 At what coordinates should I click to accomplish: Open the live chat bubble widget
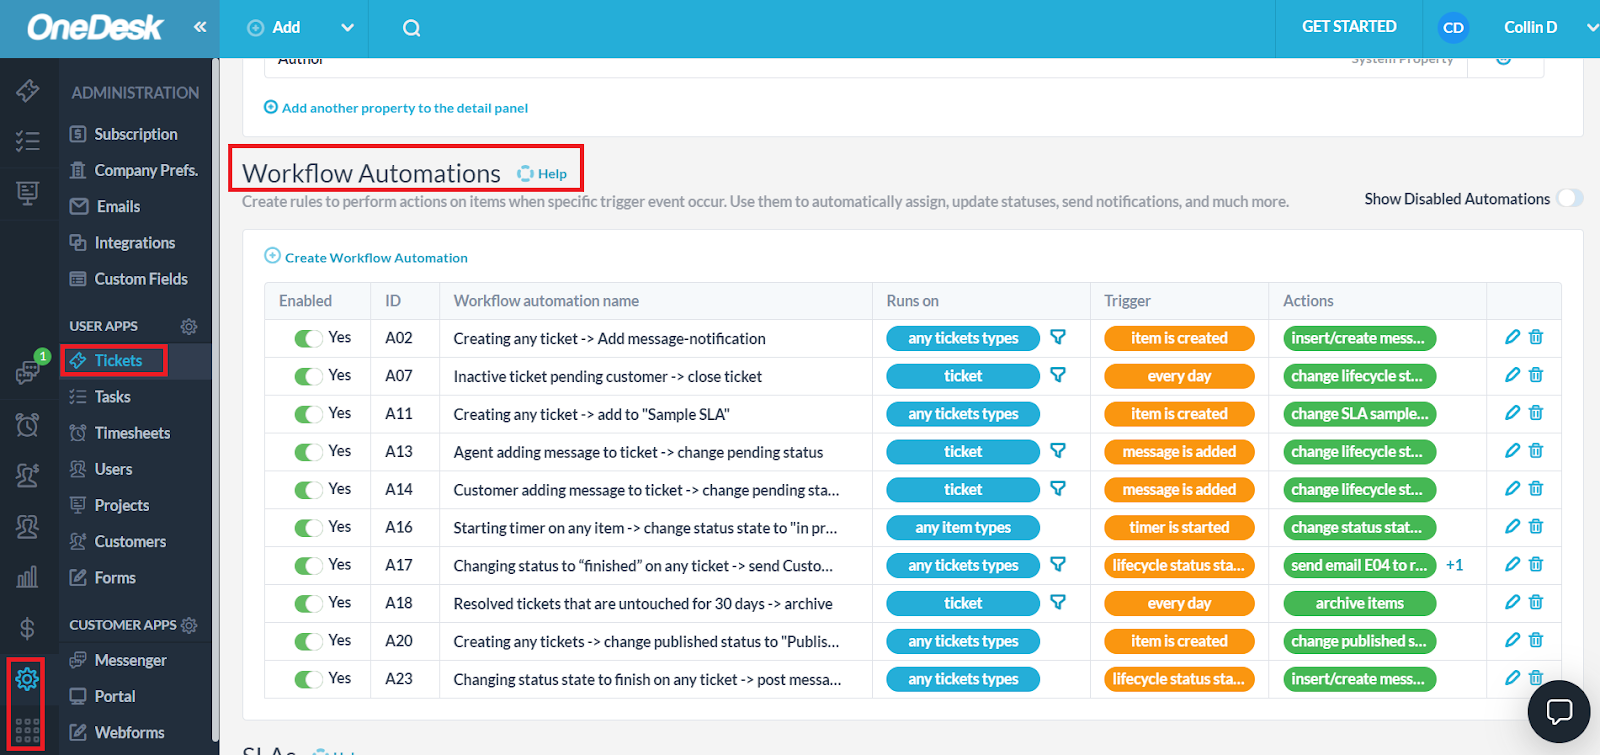(1559, 711)
